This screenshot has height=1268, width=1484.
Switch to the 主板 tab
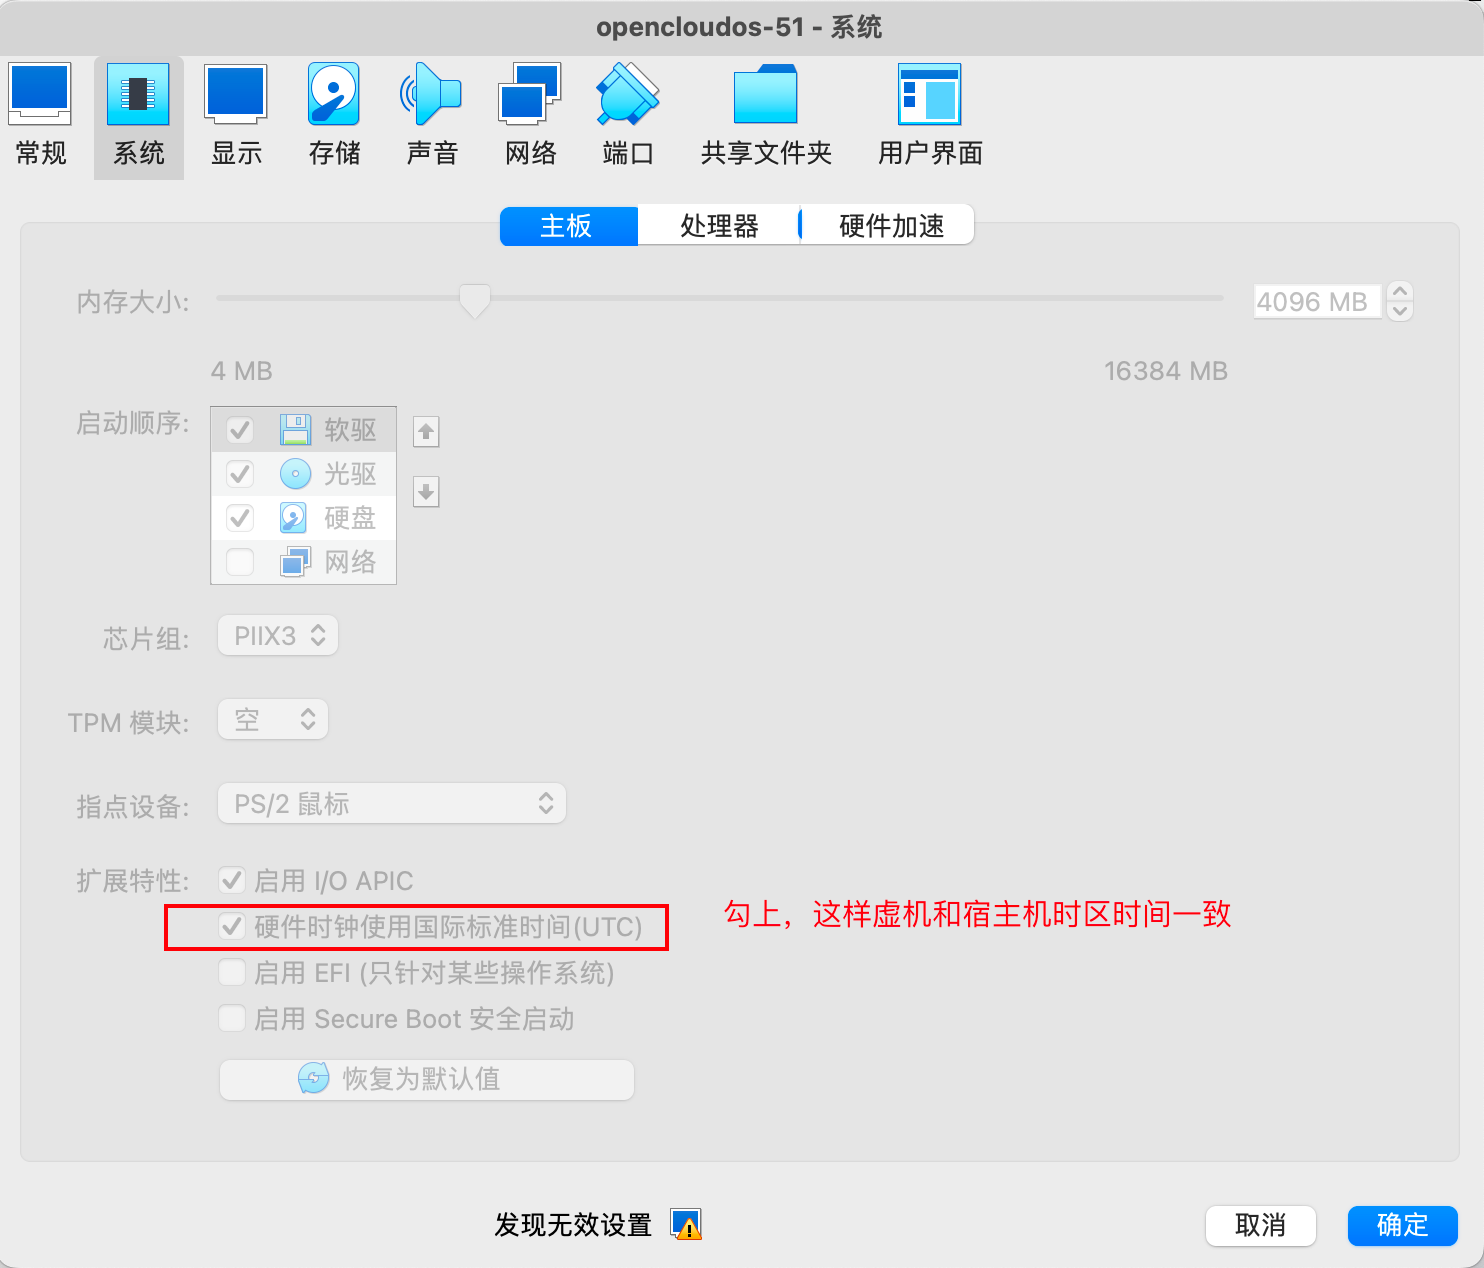[x=568, y=226]
